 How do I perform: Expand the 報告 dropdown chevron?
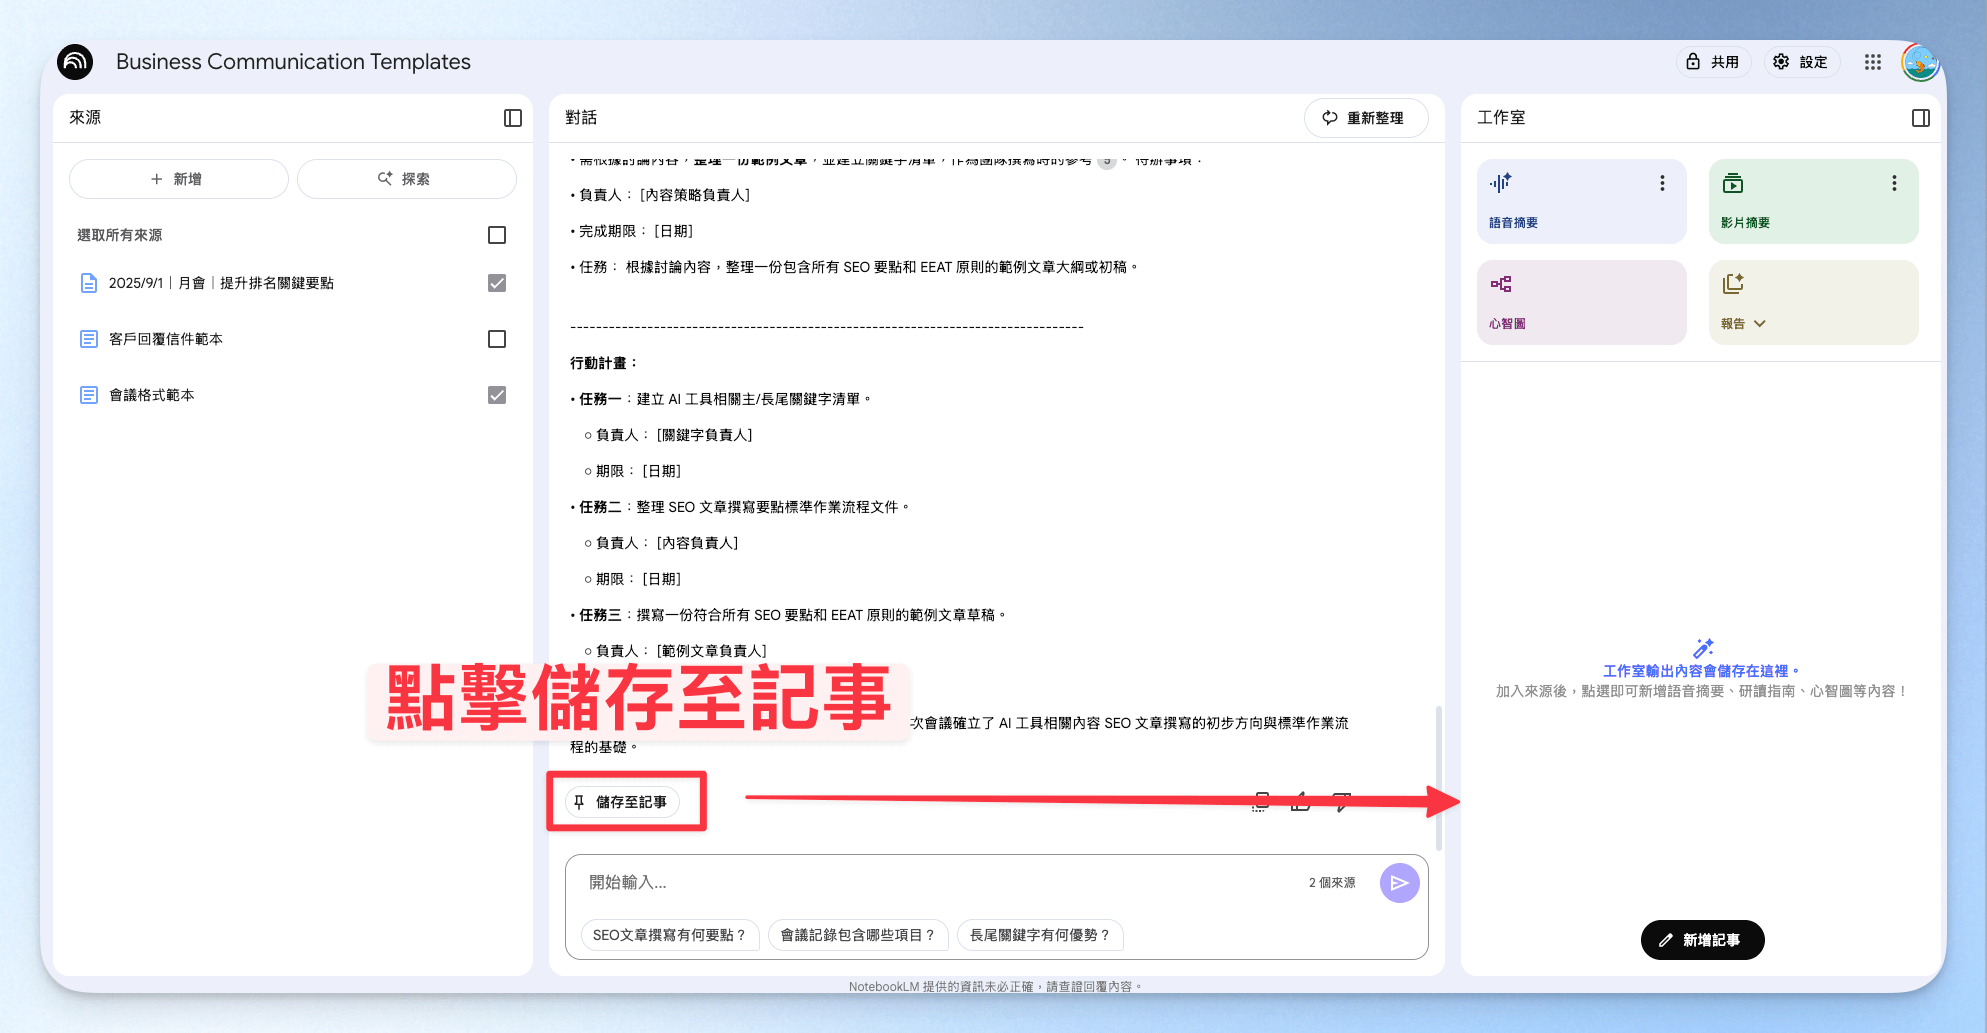tap(1760, 324)
